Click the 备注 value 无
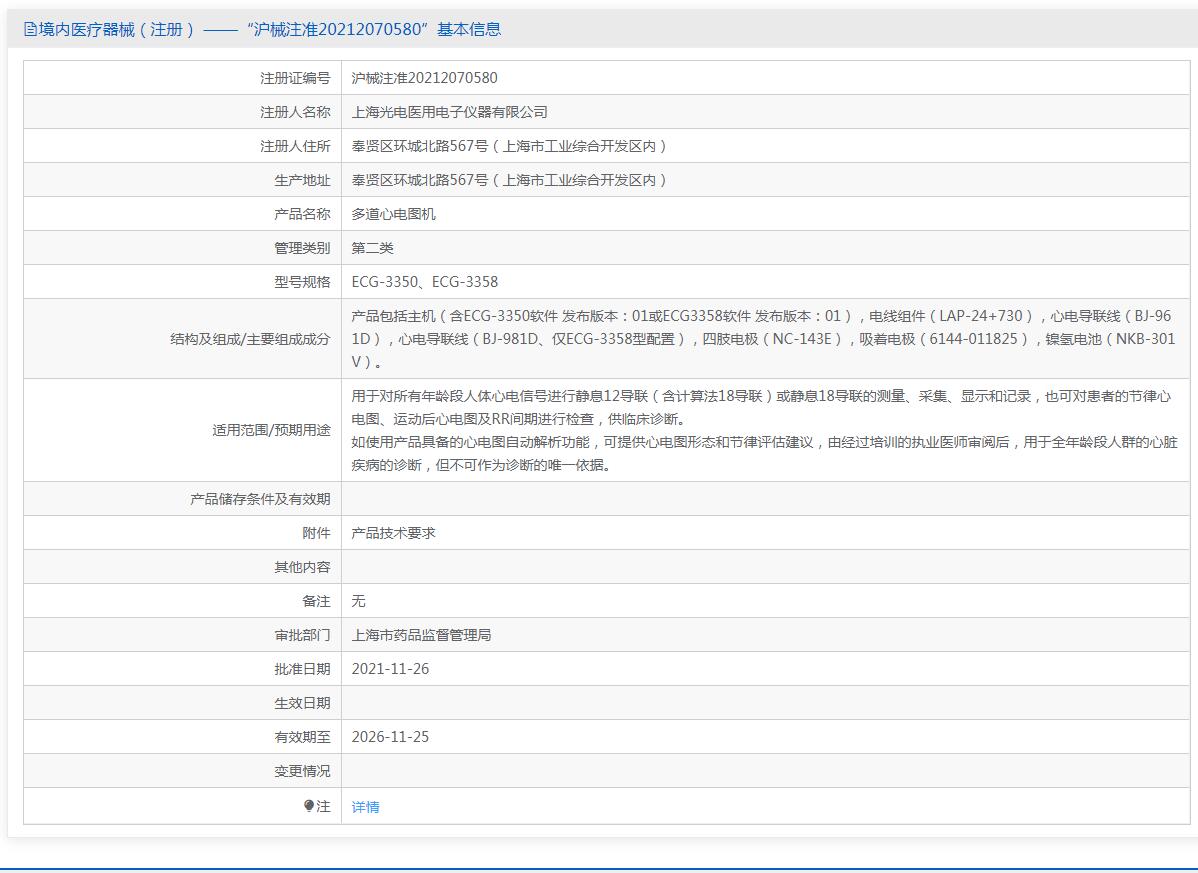This screenshot has height=873, width=1198. coord(358,601)
